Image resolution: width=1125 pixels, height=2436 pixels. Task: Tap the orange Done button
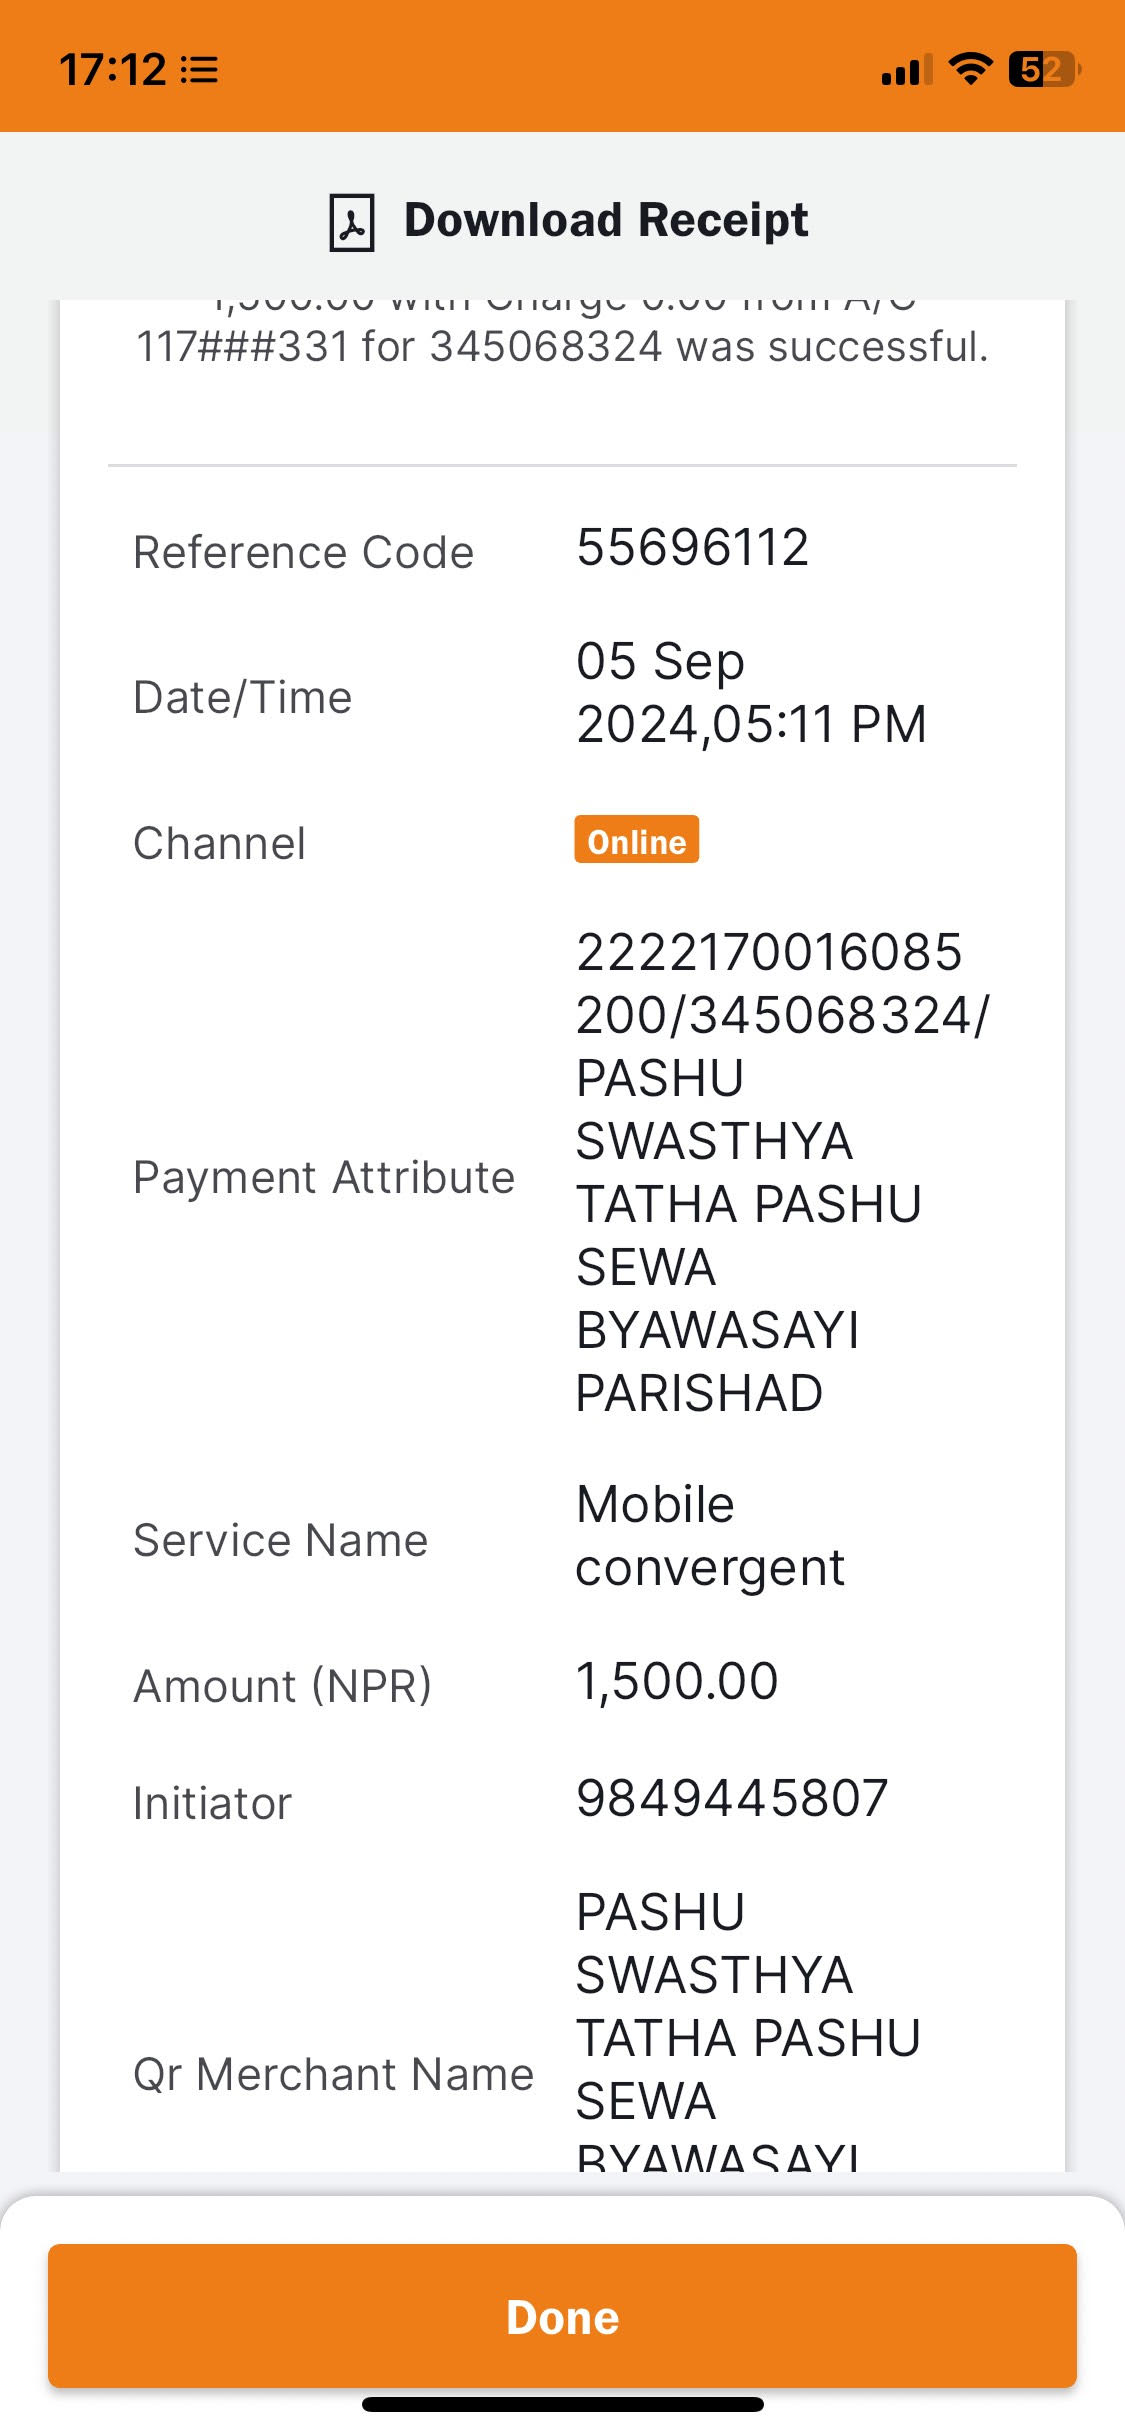click(x=562, y=2316)
